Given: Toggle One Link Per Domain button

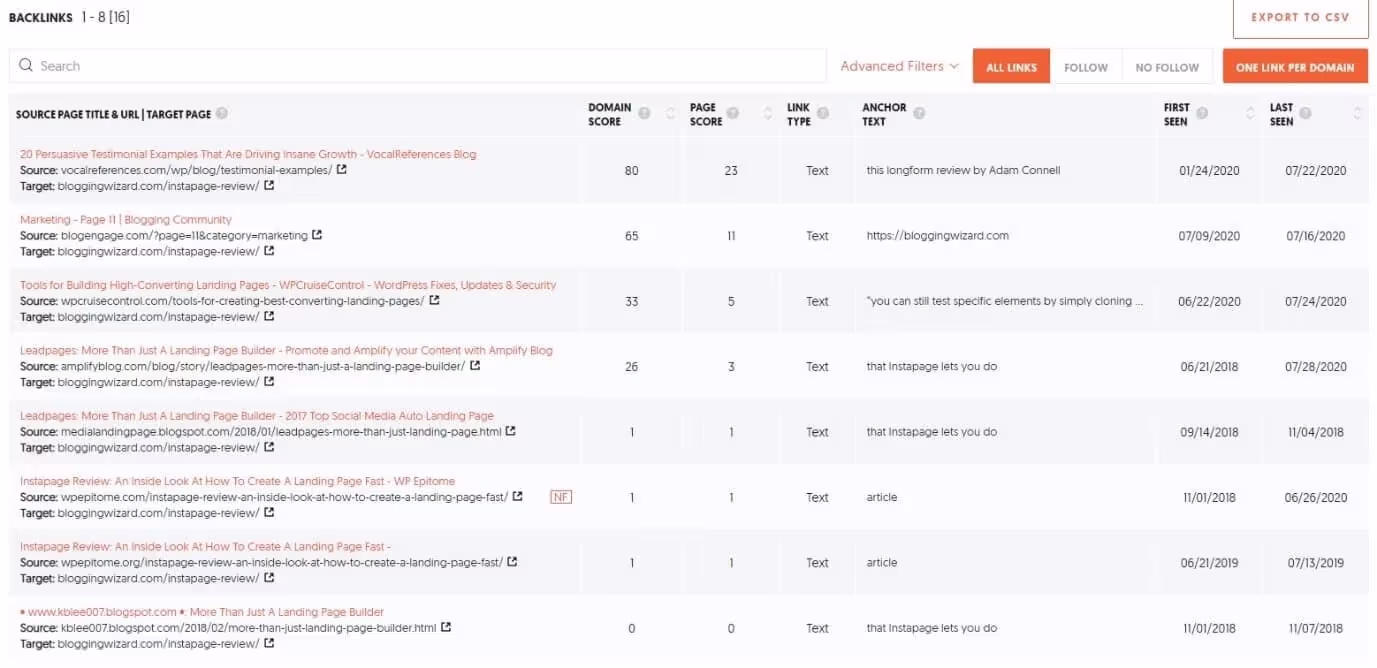Looking at the screenshot, I should tap(1295, 67).
